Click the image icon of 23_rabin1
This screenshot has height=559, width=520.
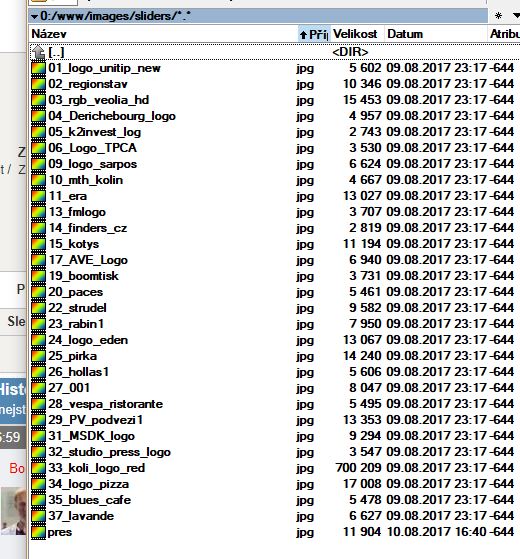coord(38,324)
